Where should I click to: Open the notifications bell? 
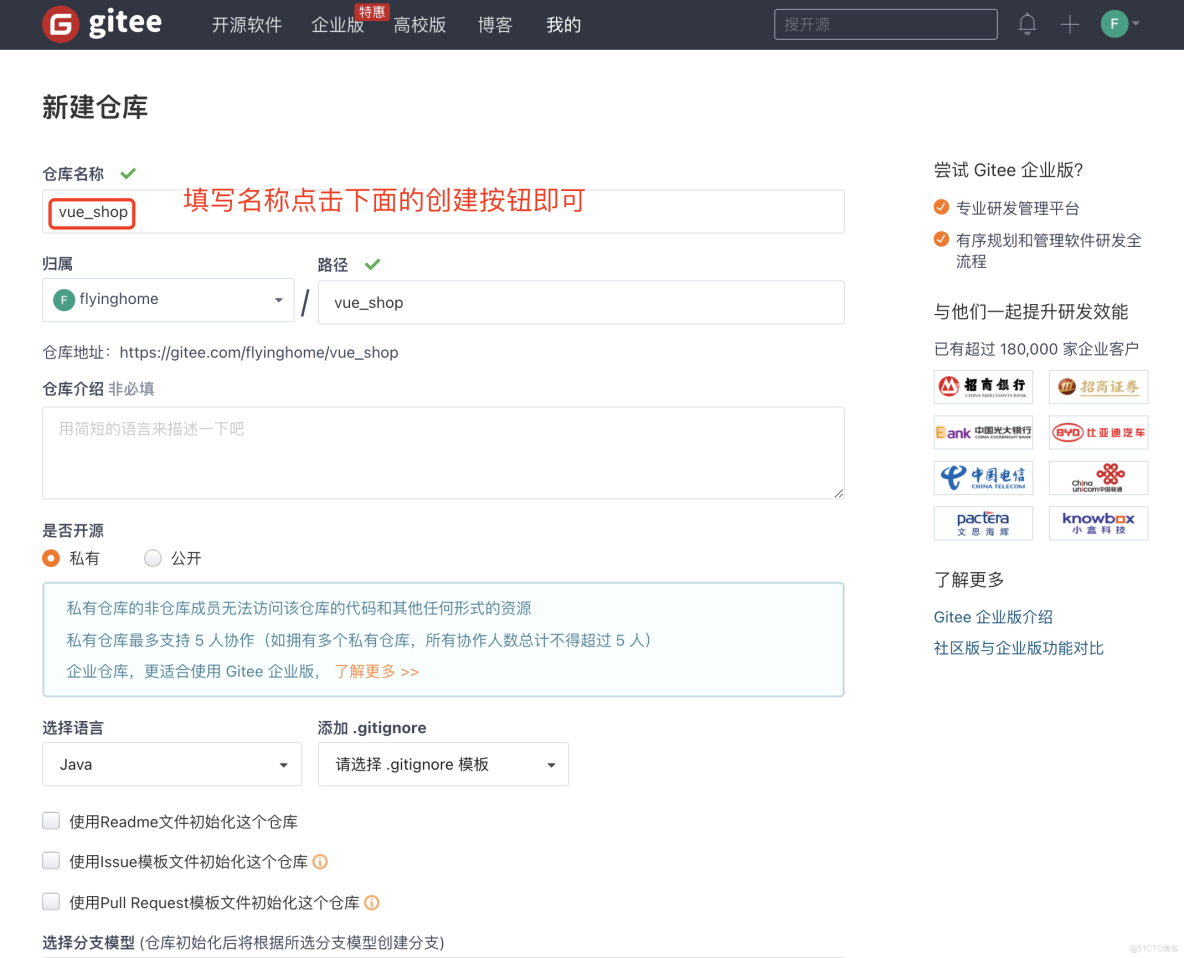coord(1026,24)
